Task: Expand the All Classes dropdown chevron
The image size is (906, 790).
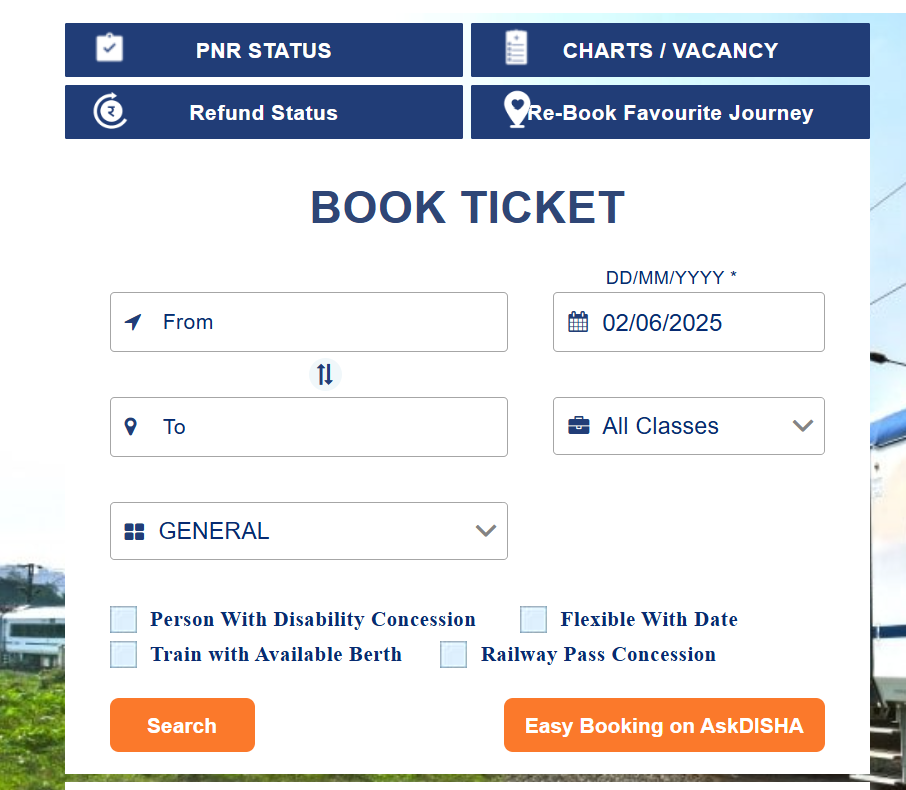Action: click(x=803, y=426)
